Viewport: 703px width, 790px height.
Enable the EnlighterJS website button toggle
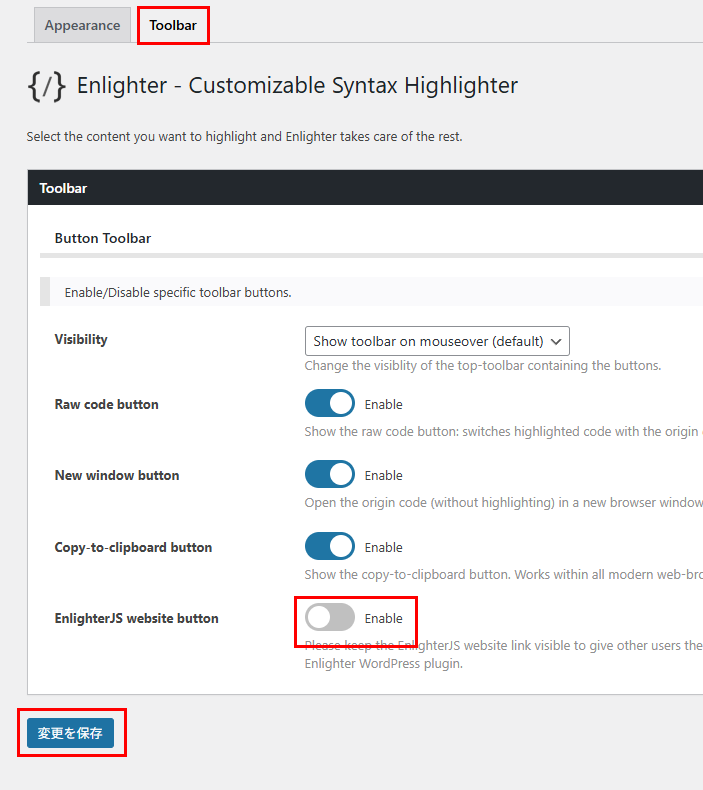pyautogui.click(x=330, y=618)
